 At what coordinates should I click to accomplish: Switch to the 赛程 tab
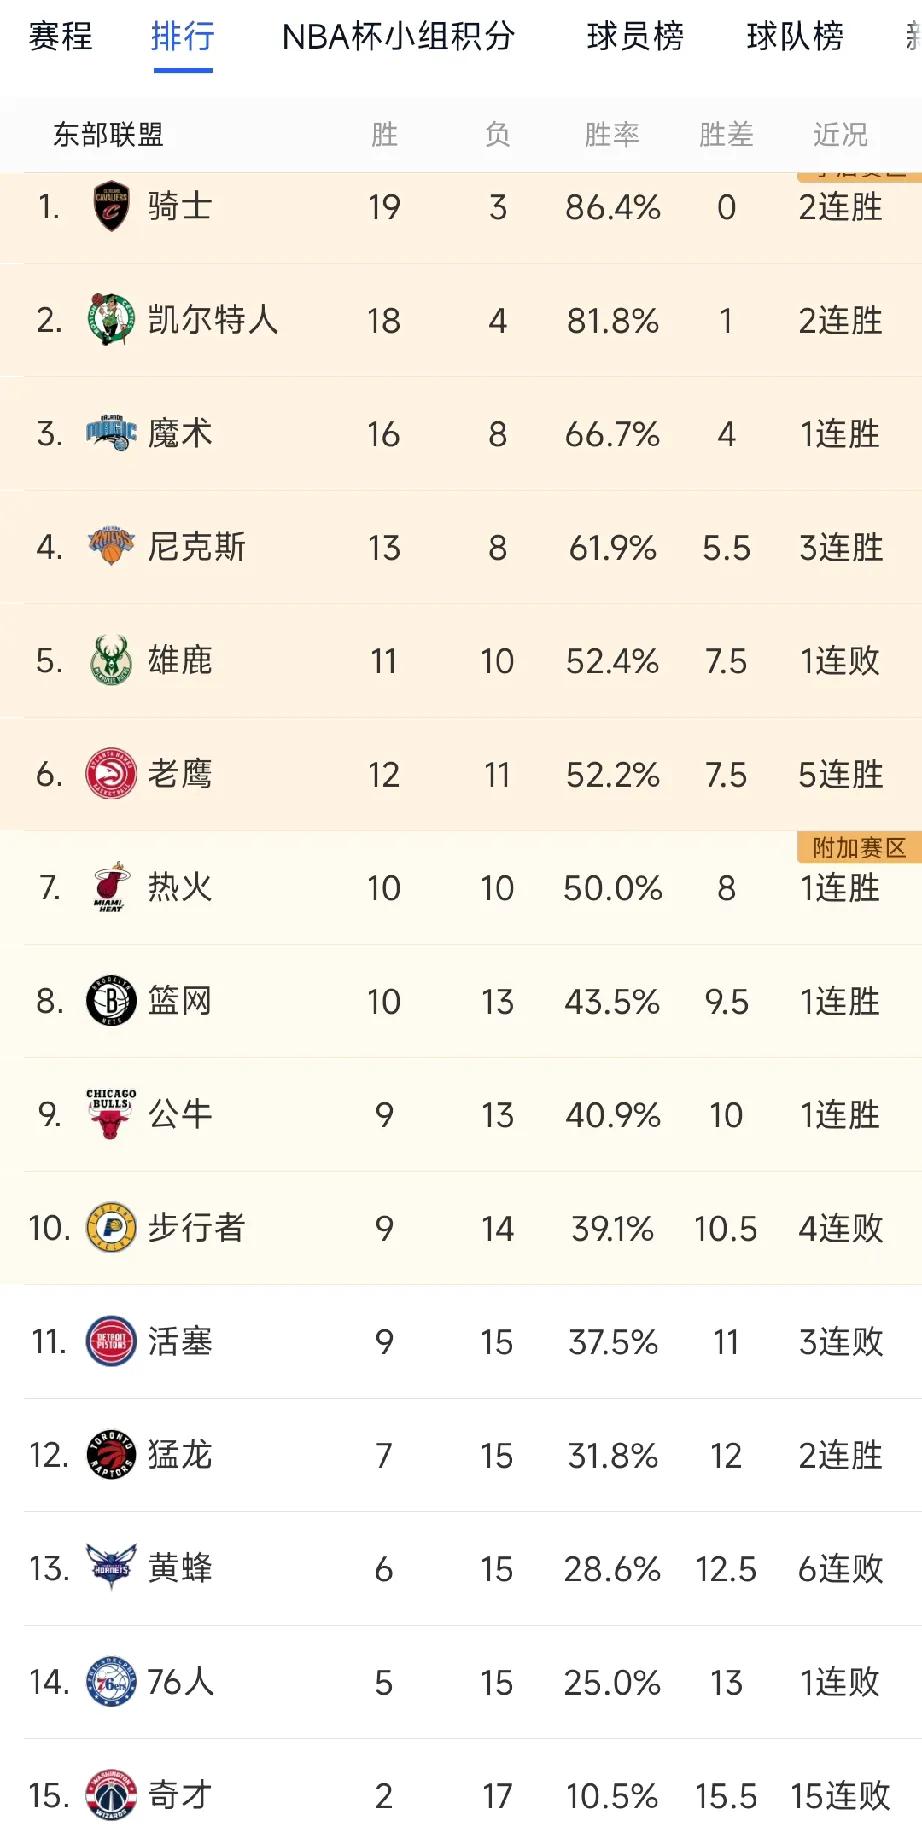click(60, 37)
